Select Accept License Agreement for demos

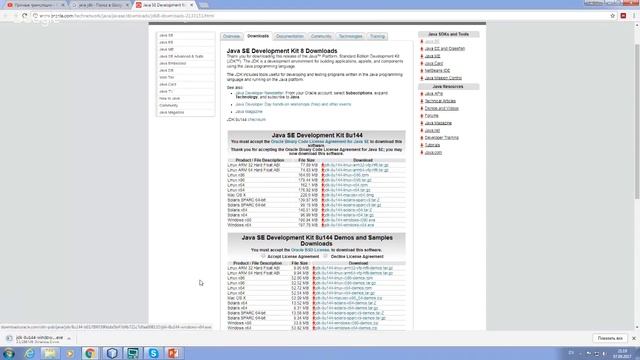[263, 256]
